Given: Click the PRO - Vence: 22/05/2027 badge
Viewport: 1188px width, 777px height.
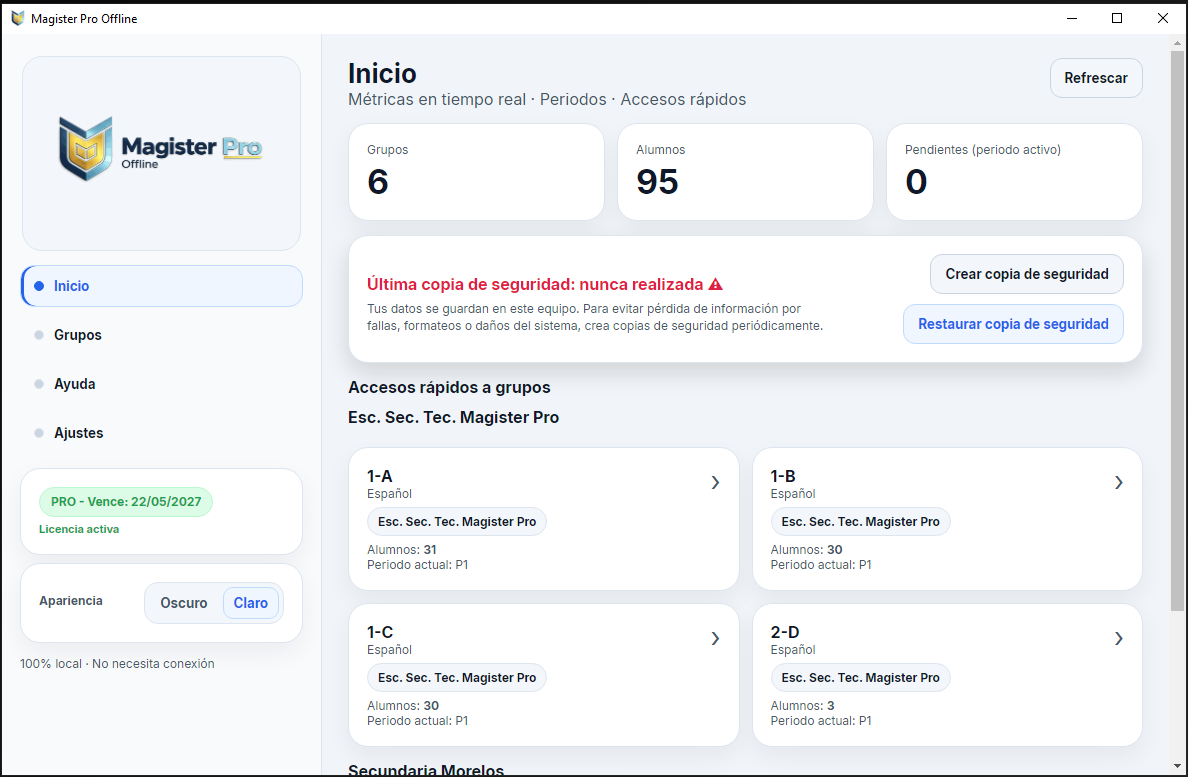Looking at the screenshot, I should point(126,501).
